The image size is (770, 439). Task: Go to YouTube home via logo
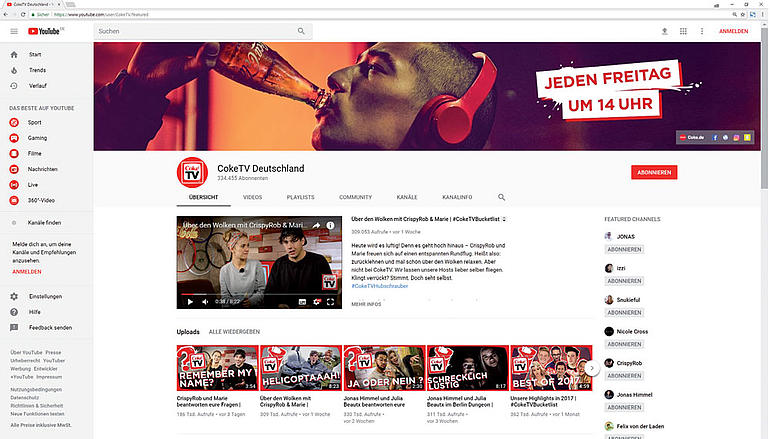[x=44, y=31]
